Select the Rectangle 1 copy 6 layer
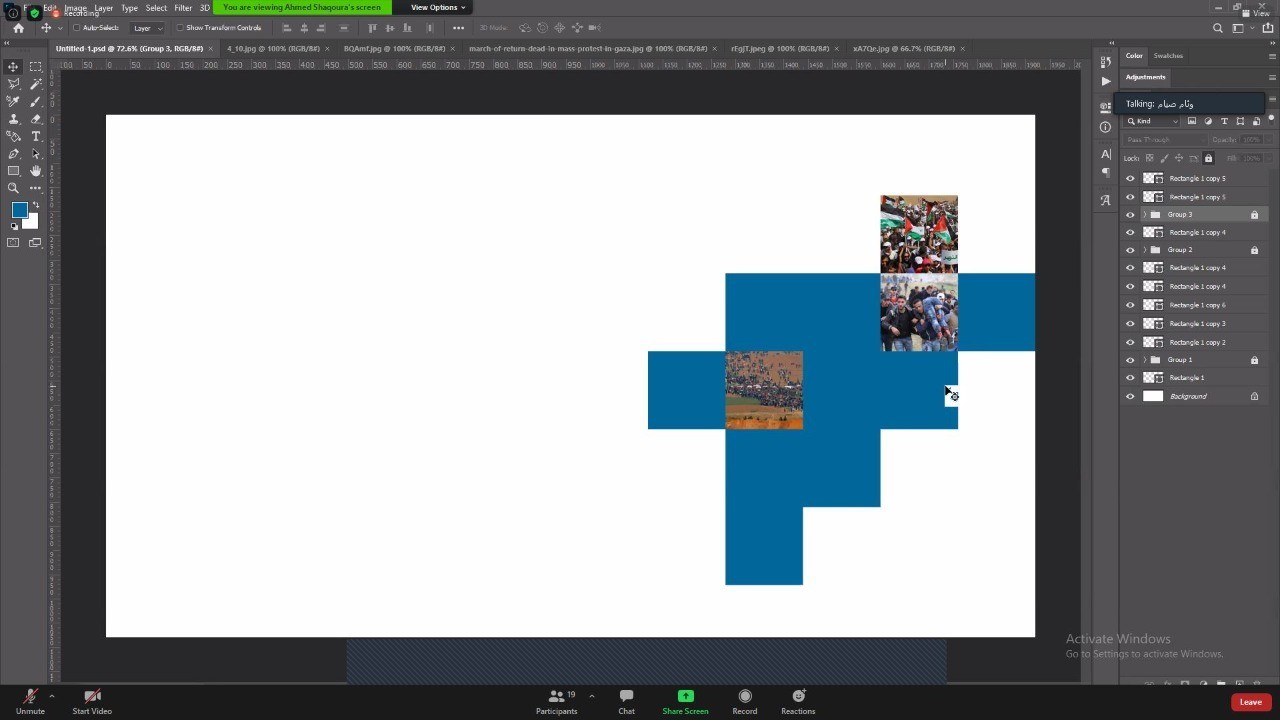Image resolution: width=1280 pixels, height=720 pixels. click(x=1197, y=305)
